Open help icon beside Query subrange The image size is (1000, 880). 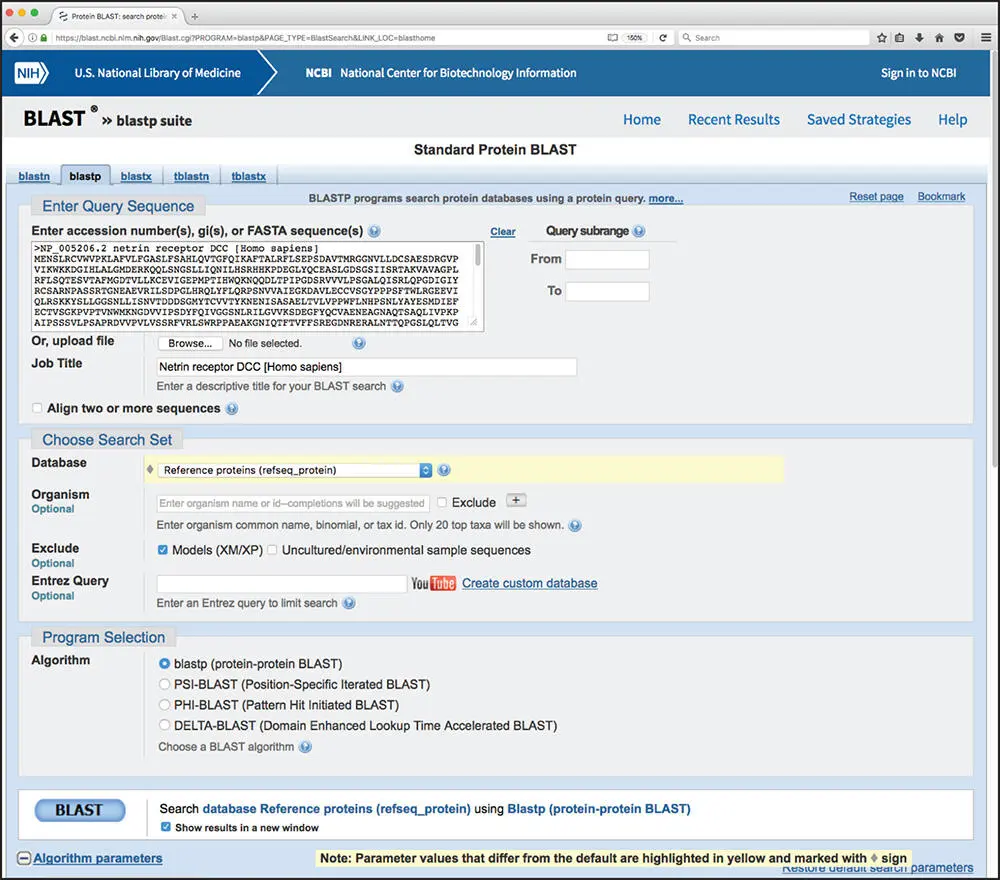639,231
